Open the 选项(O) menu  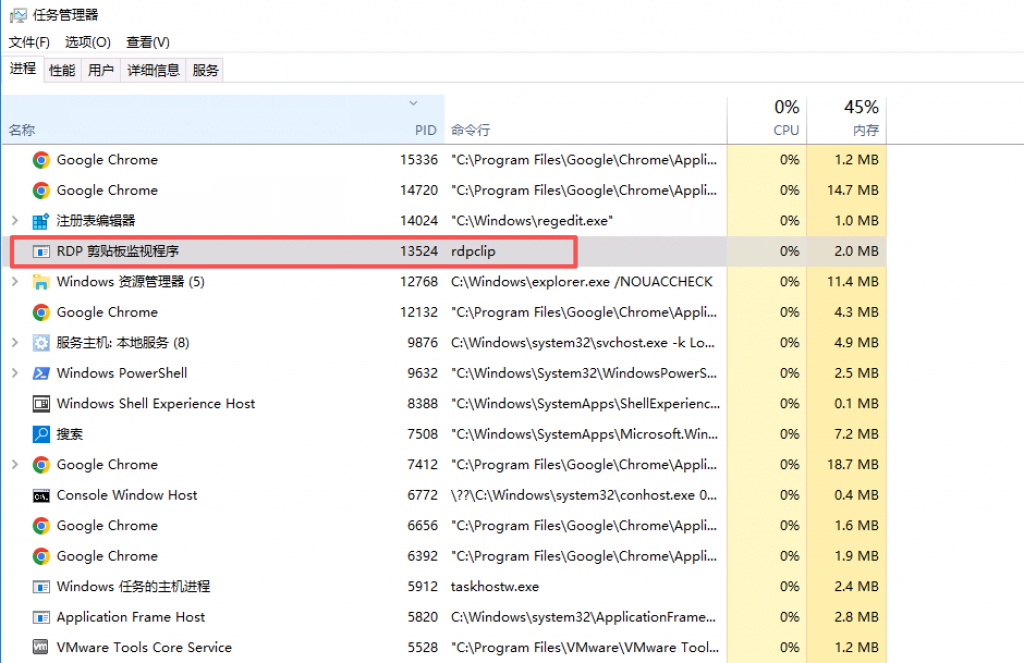pos(88,42)
